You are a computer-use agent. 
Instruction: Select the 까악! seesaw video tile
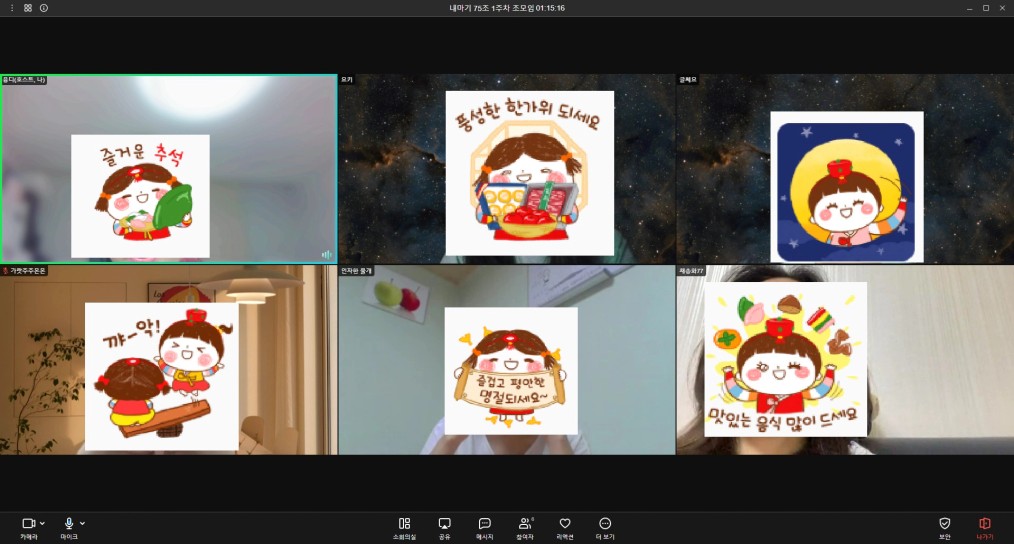point(168,360)
